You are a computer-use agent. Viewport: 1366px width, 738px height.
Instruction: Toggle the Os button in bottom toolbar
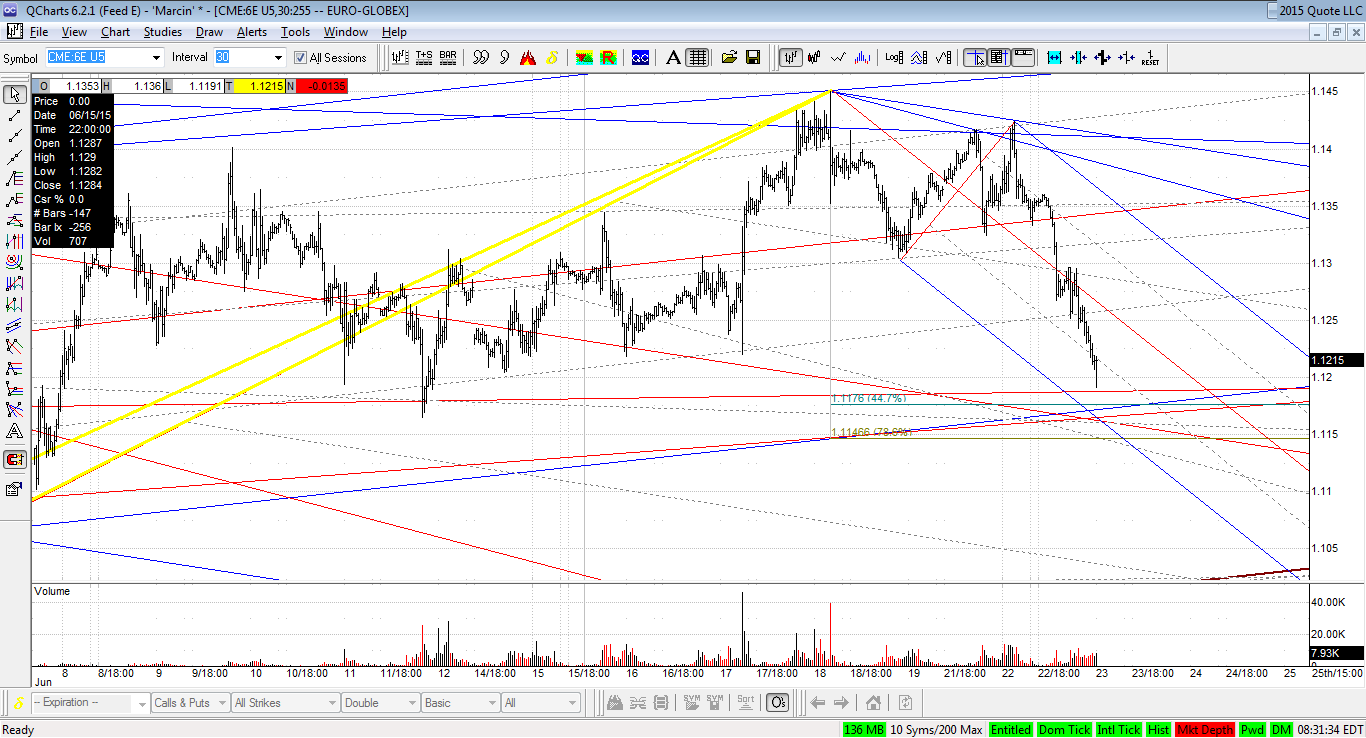(x=777, y=703)
